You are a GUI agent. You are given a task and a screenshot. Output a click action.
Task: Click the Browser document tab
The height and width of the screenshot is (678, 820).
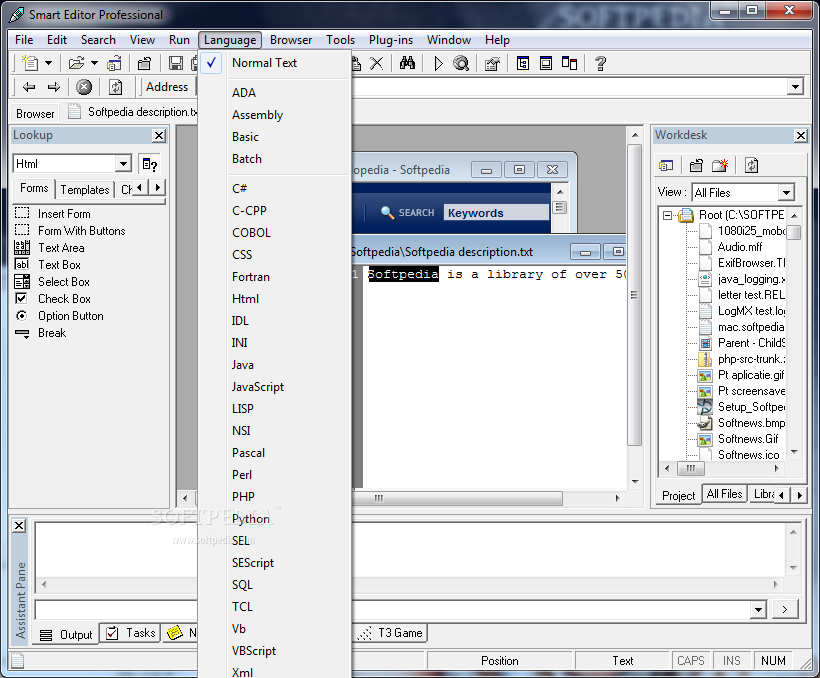pos(35,114)
